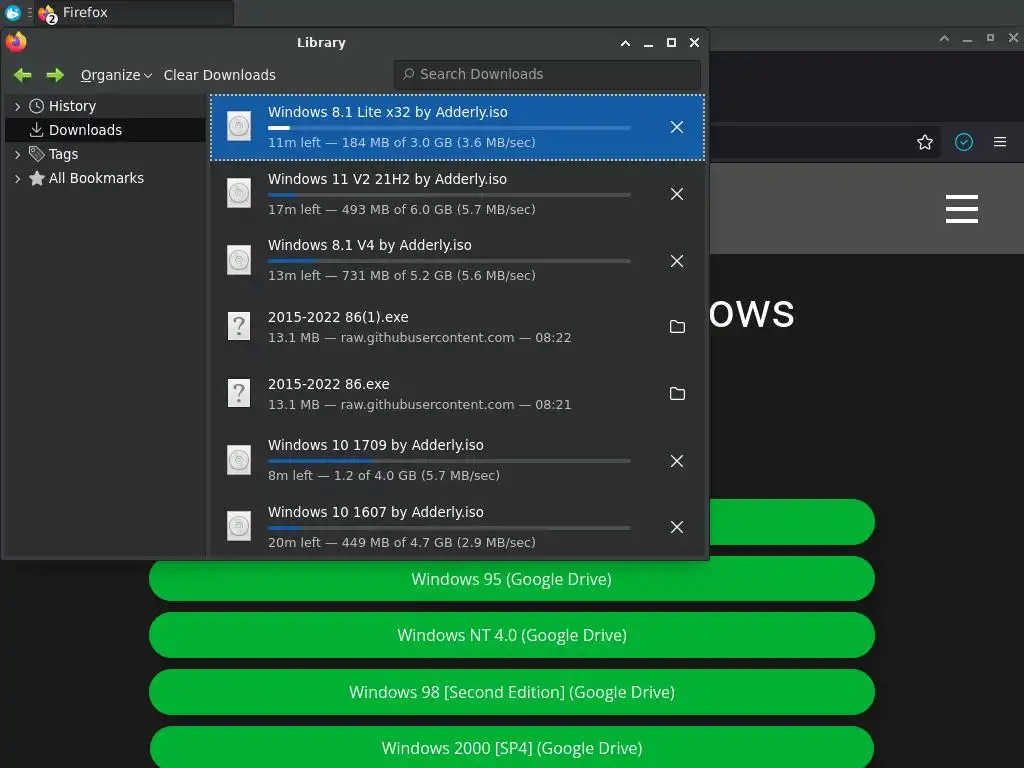
Task: Expand the Tags tree node
Action: click(x=18, y=154)
